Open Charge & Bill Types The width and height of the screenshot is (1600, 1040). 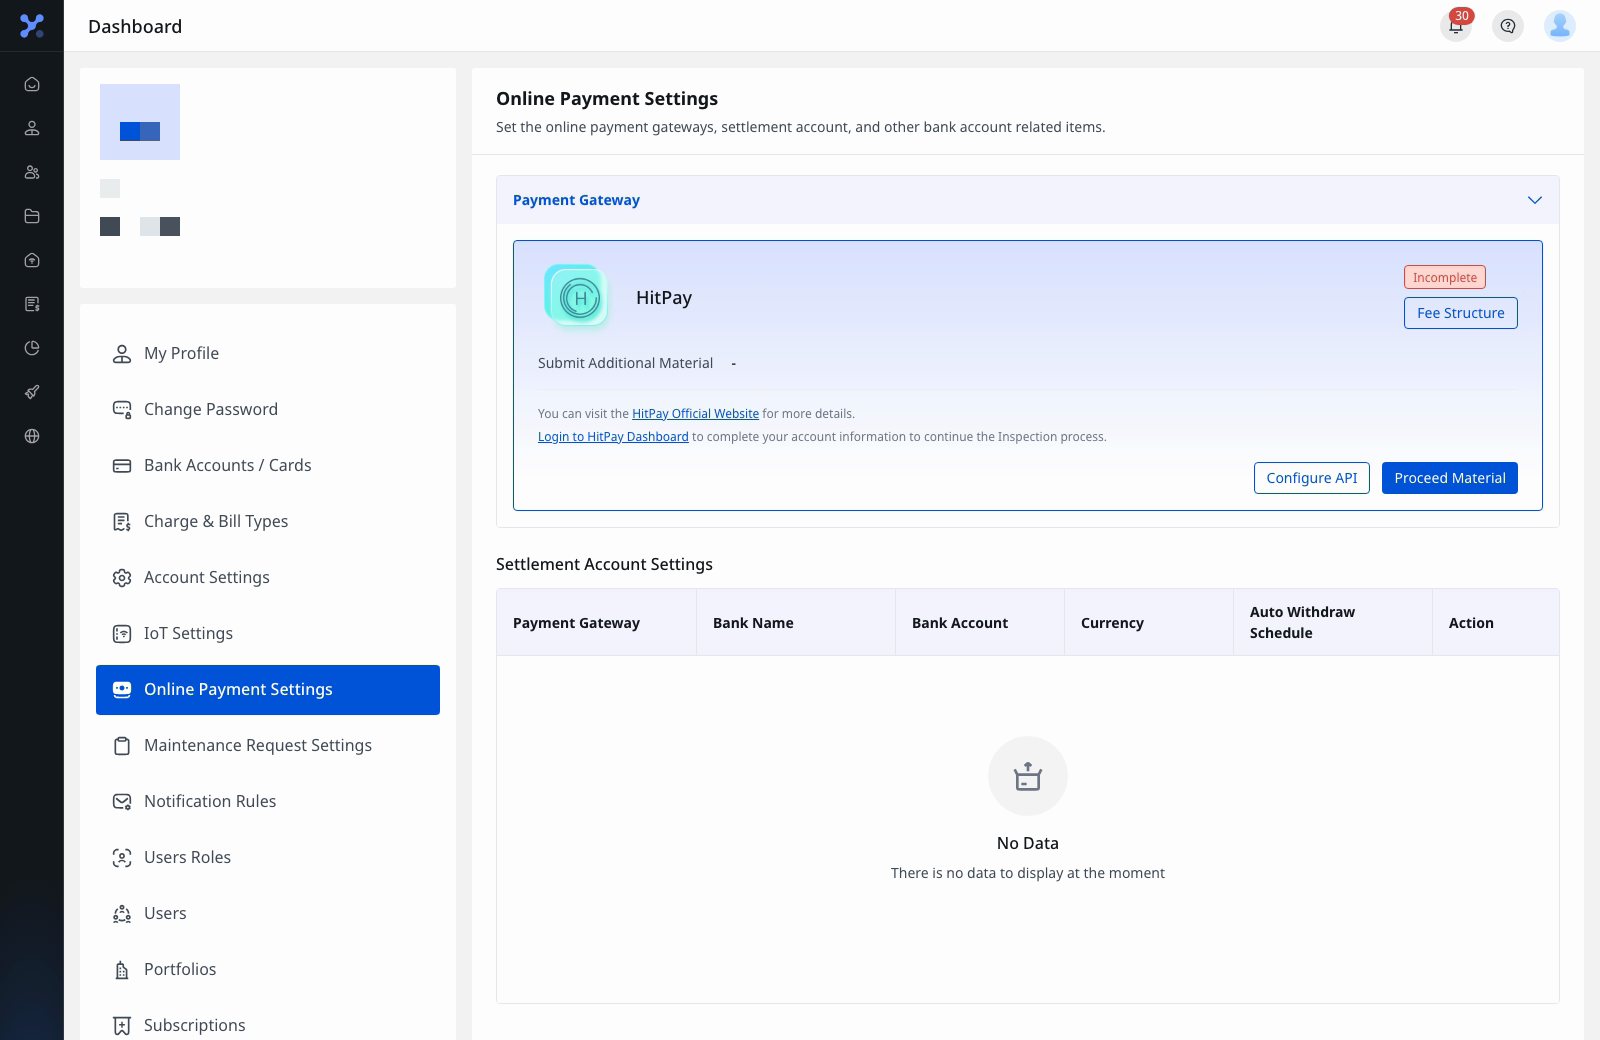click(x=268, y=522)
